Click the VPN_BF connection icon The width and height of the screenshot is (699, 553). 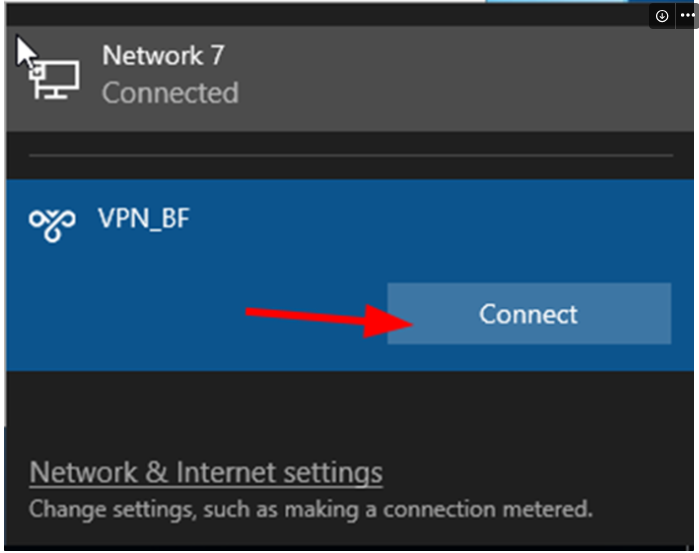(52, 224)
